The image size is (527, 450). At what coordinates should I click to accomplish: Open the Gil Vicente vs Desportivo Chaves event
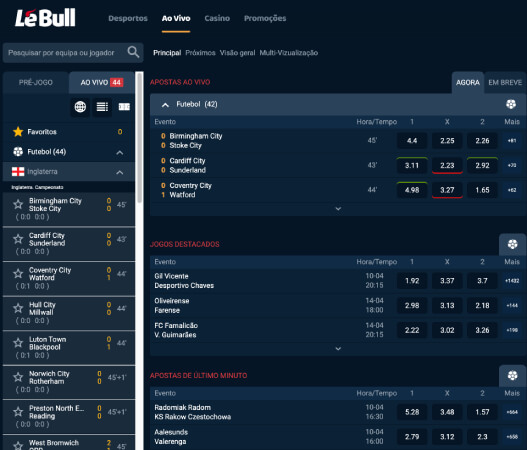184,281
